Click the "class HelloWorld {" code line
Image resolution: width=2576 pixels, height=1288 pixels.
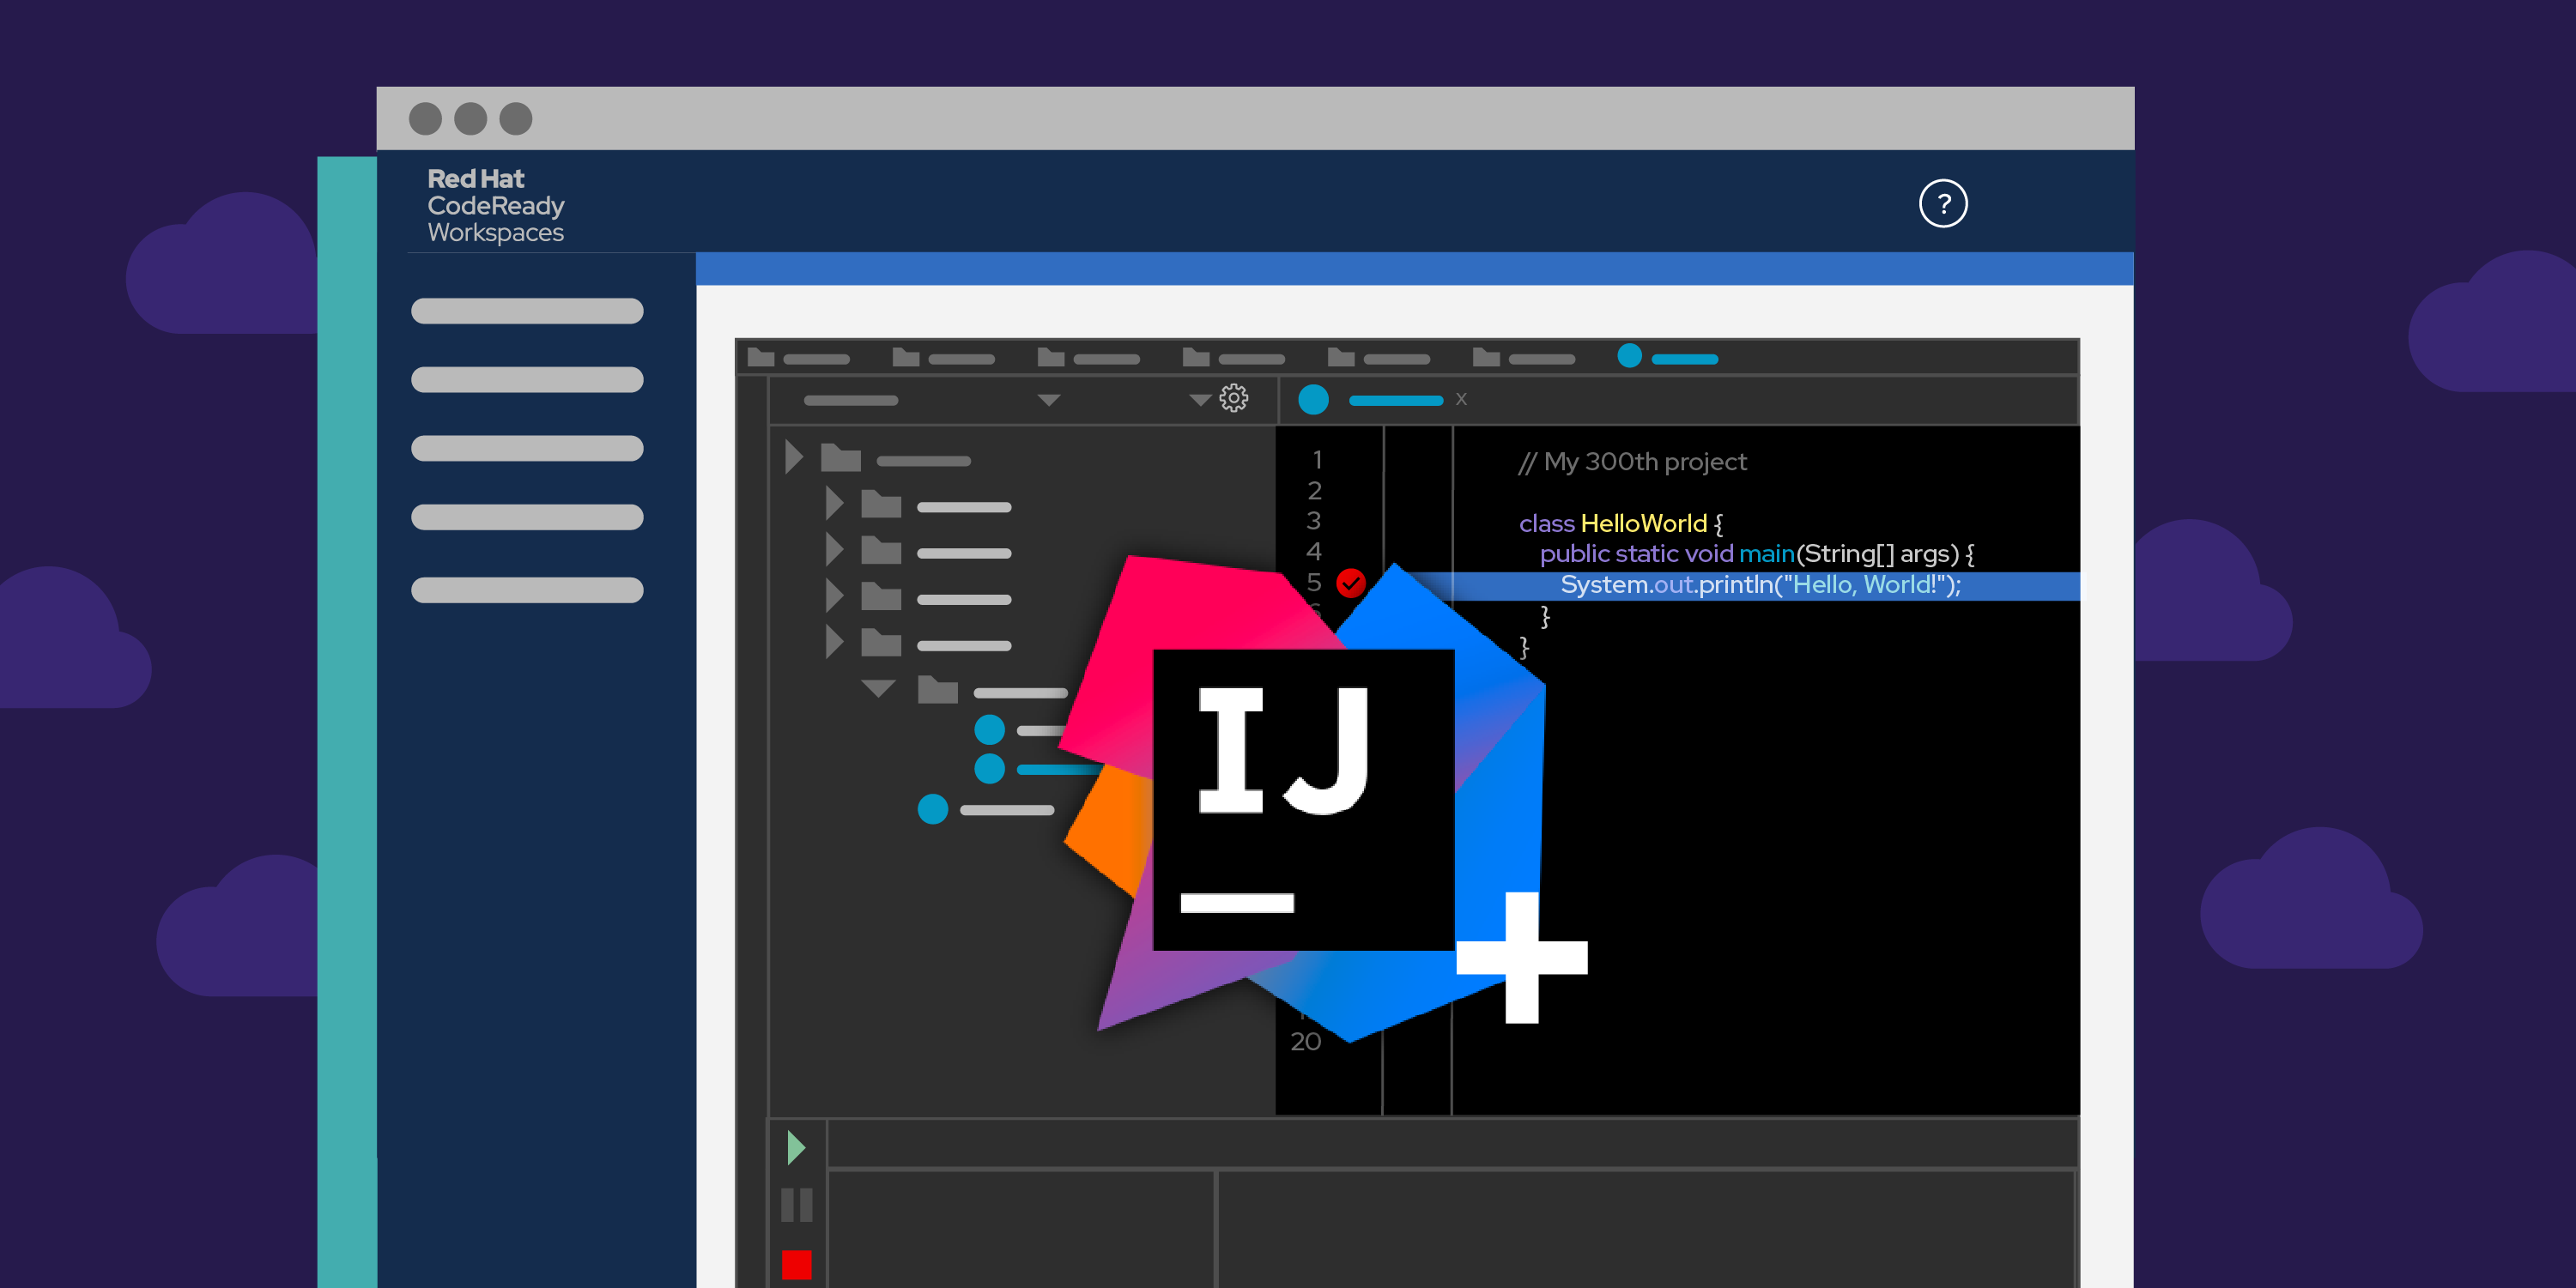click(x=1620, y=523)
